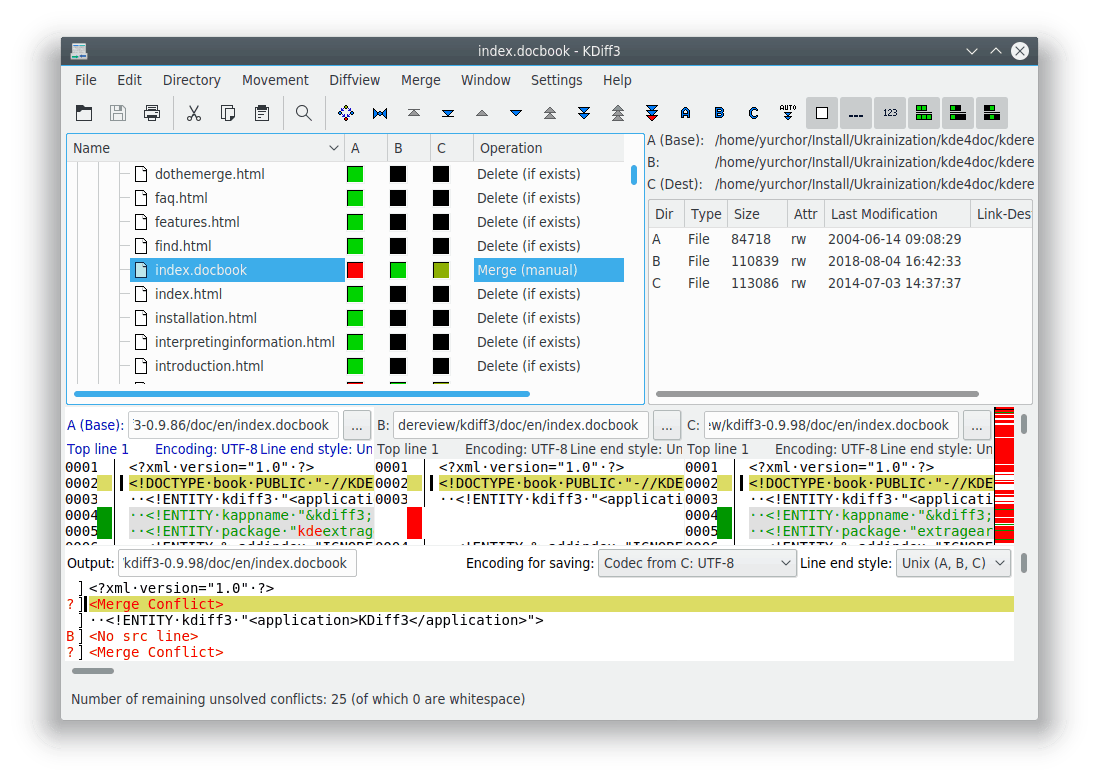Viewport: 1099px width, 781px height.
Task: Click the '2018-08-04 16:42:33' modification date
Action: [894, 262]
